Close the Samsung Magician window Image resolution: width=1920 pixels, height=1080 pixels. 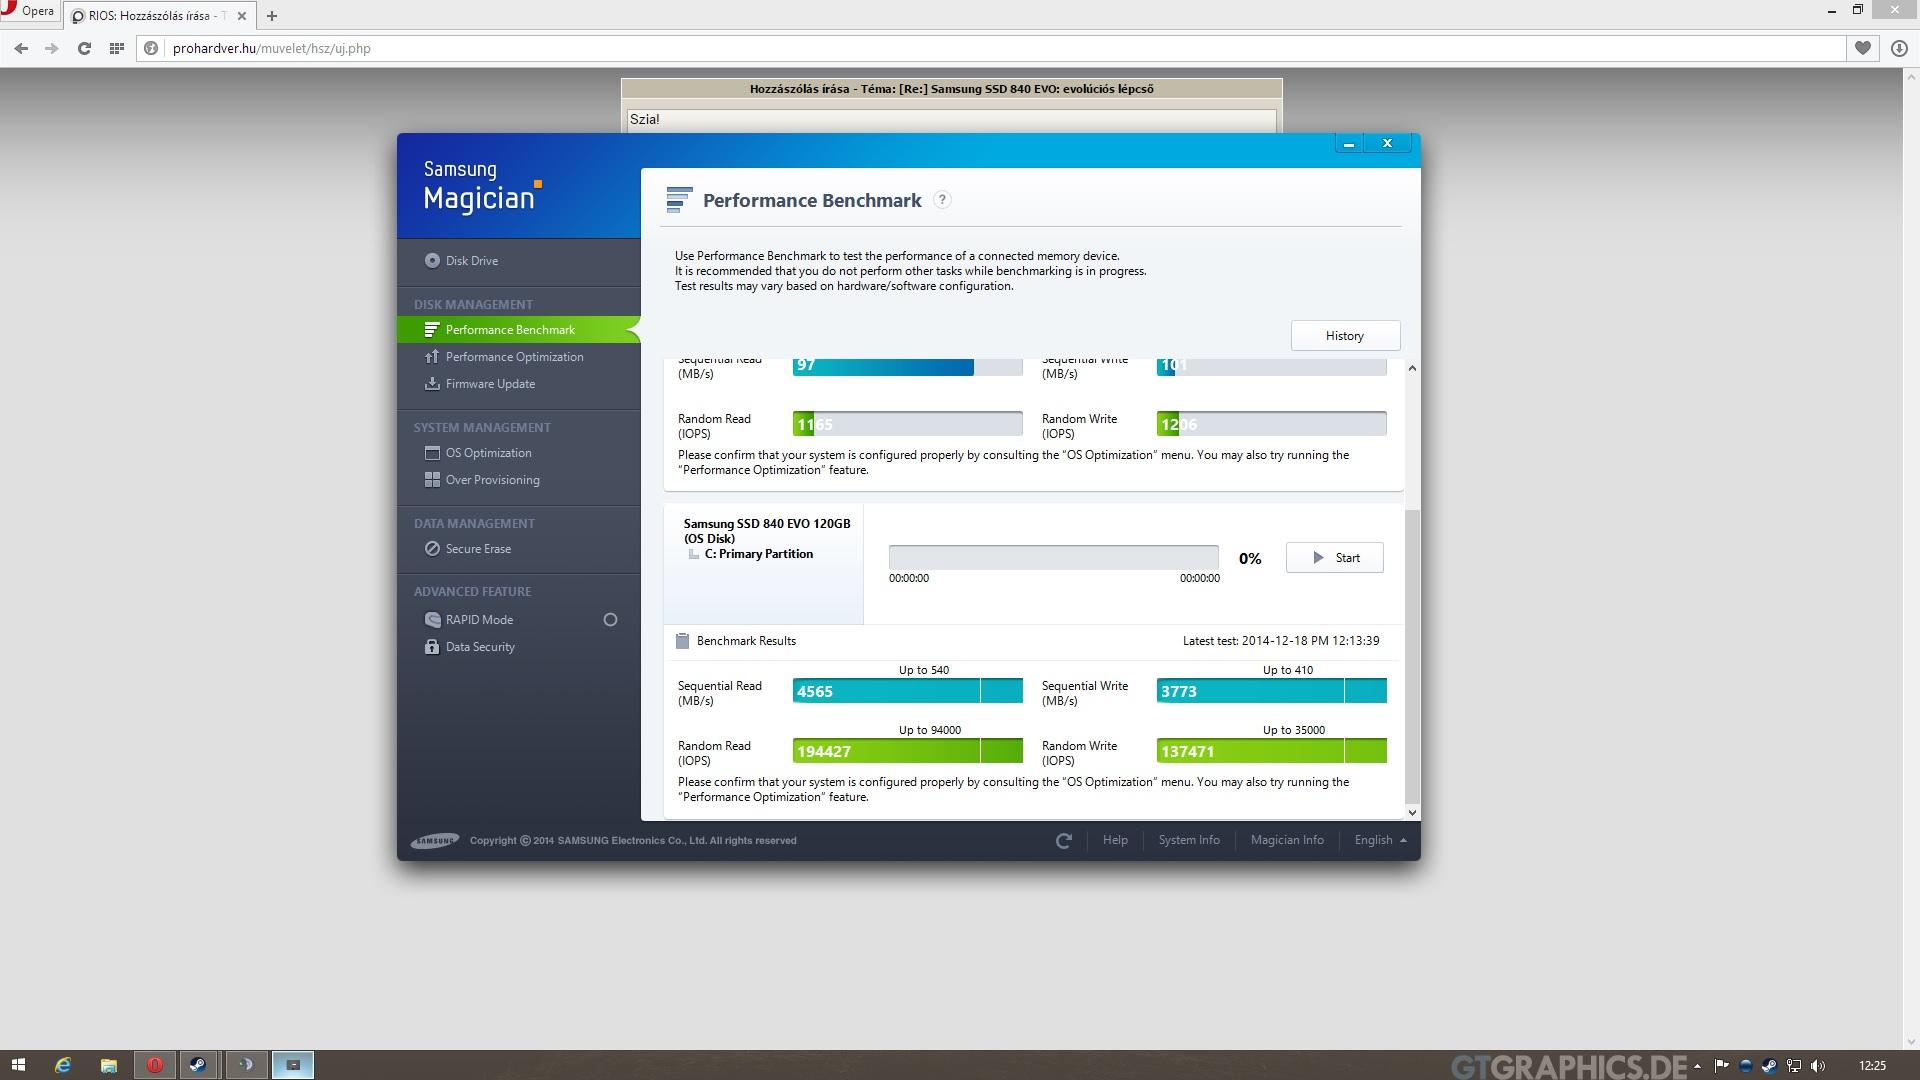tap(1387, 143)
